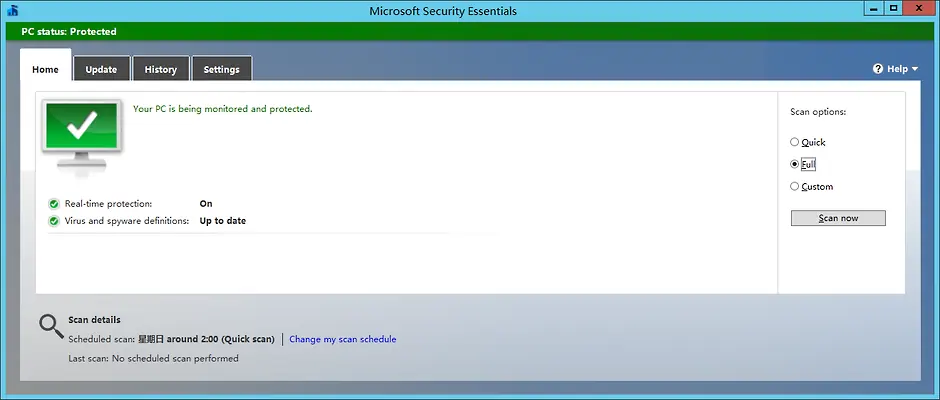Click the Help question mark icon
Screen dimensions: 940x400
[878, 69]
